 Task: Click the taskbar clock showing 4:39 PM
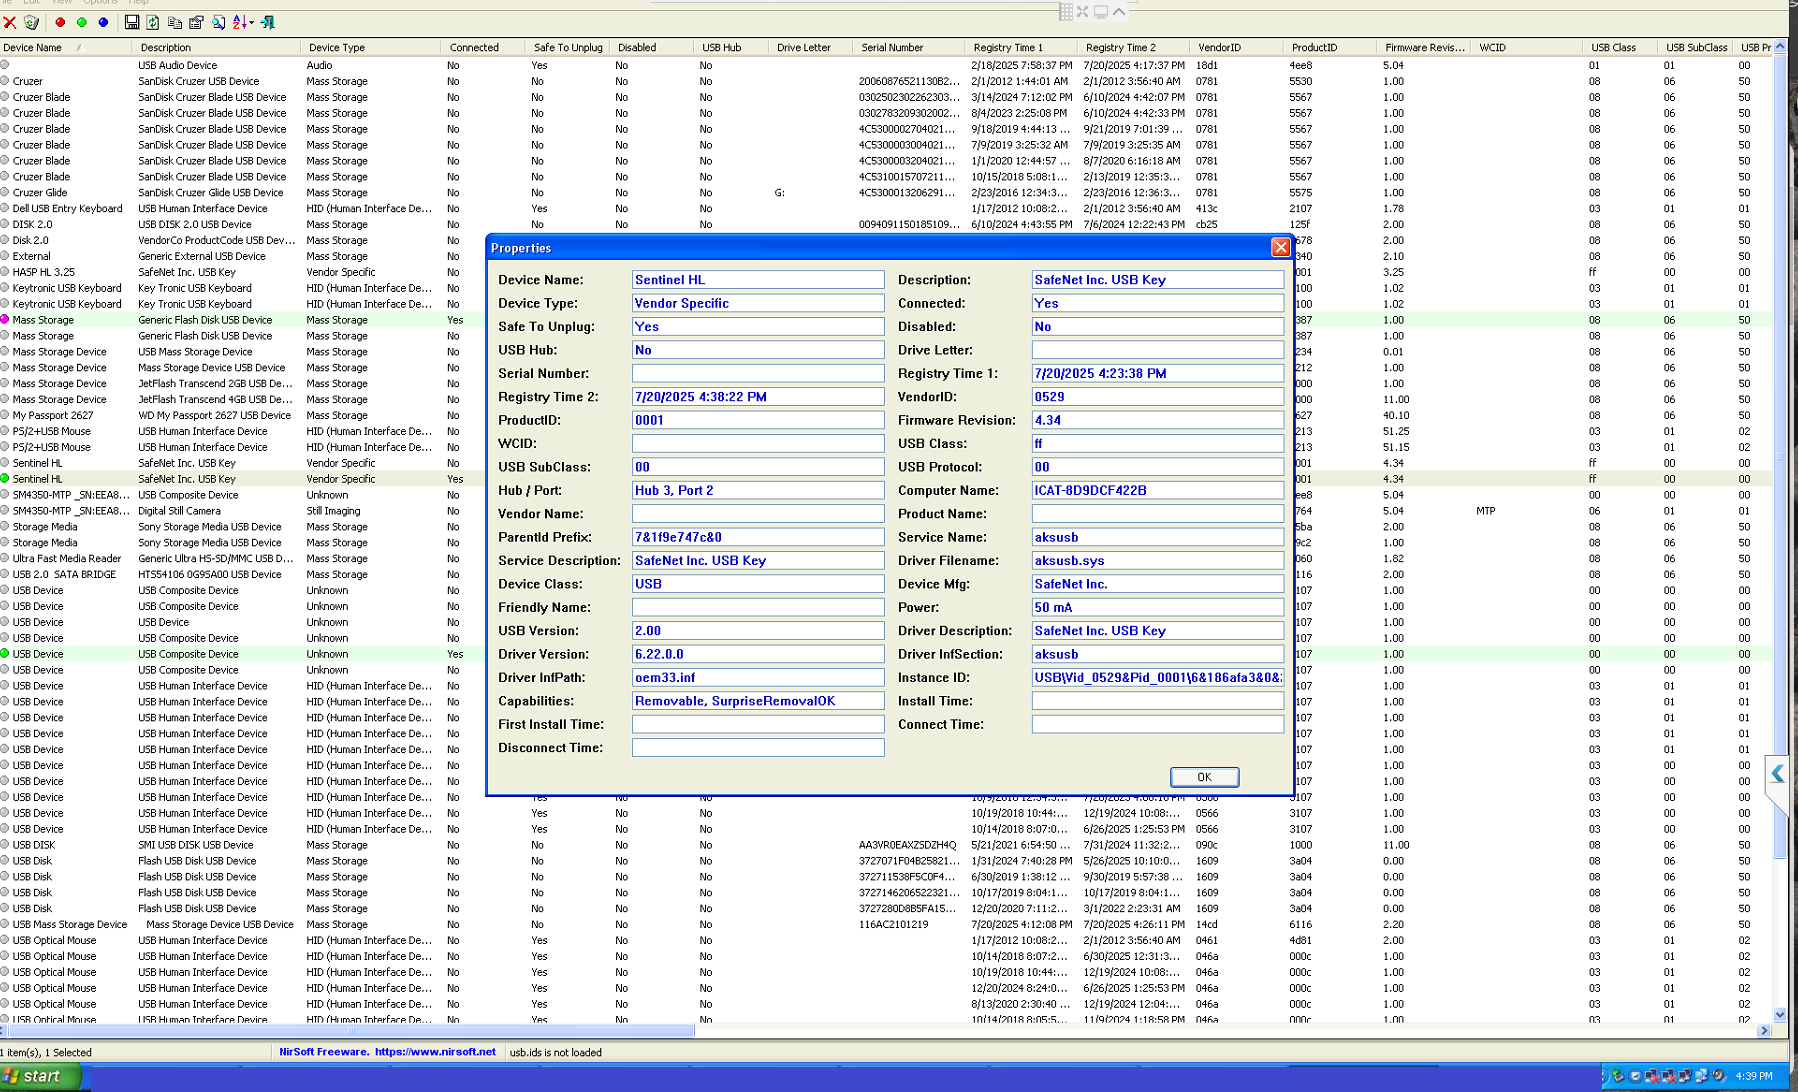tap(1754, 1076)
